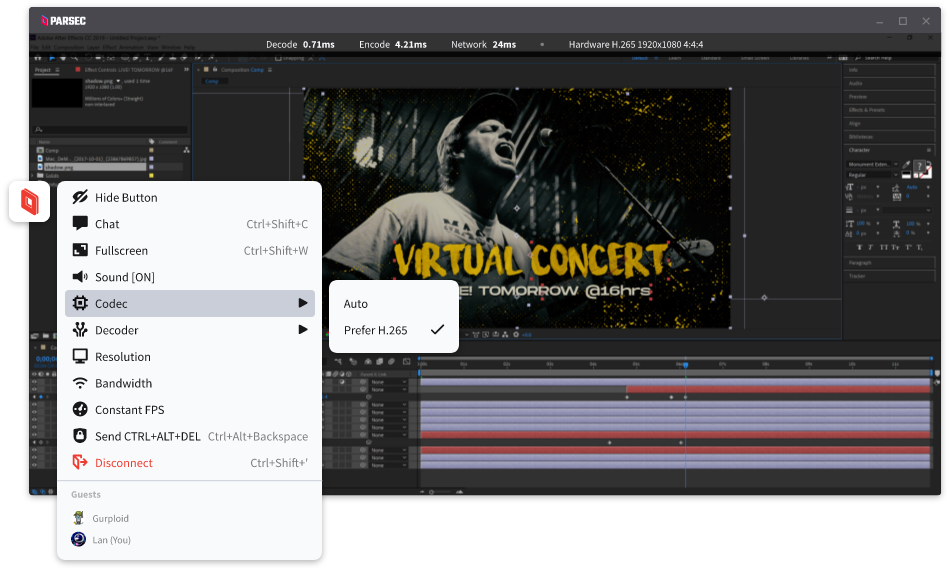Open the Resolution menu entry

tap(190, 356)
